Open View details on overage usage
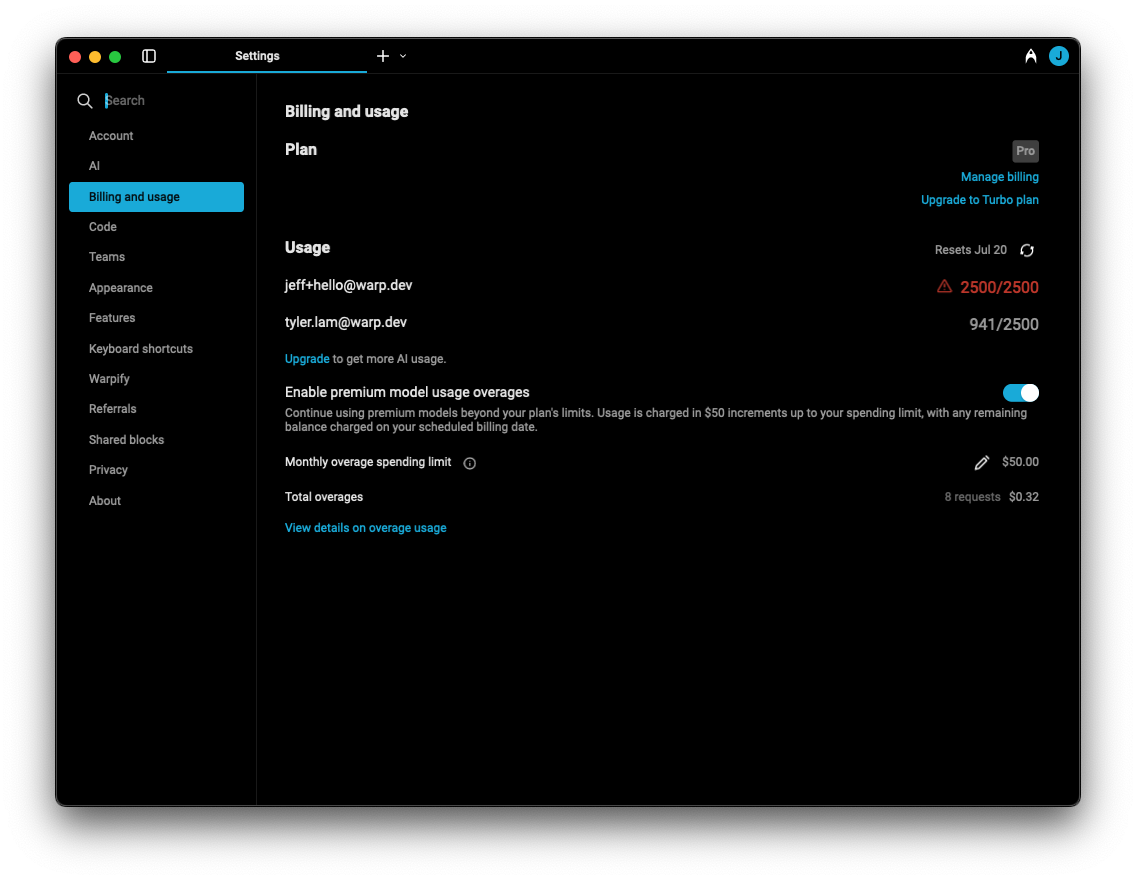Viewport: 1136px width, 880px height. pyautogui.click(x=365, y=528)
